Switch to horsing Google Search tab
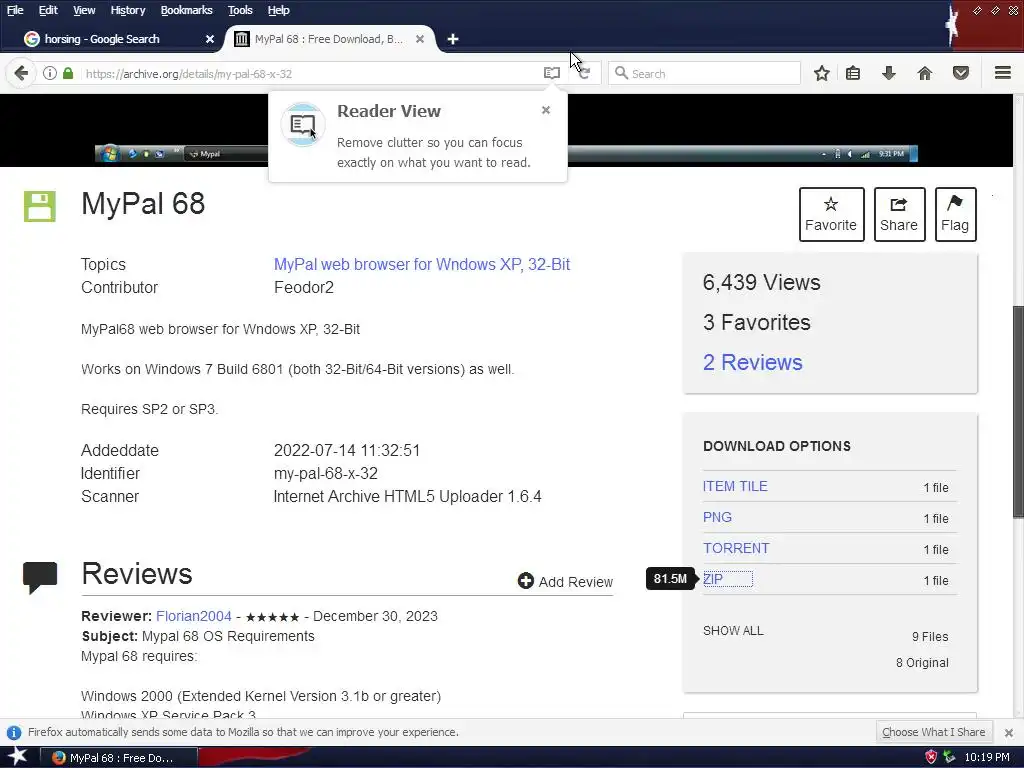The height and width of the screenshot is (768, 1024). pyautogui.click(x=118, y=39)
